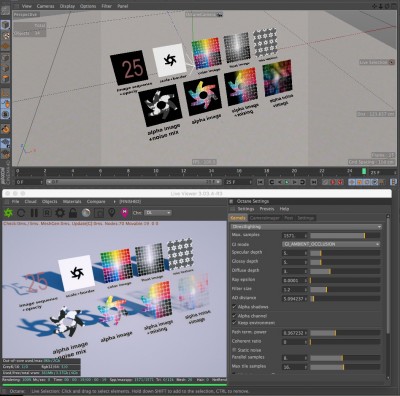Viewport: 400px width, 396px height.
Task: Toggle the resolution lock padlock icon
Action: click(x=73, y=213)
